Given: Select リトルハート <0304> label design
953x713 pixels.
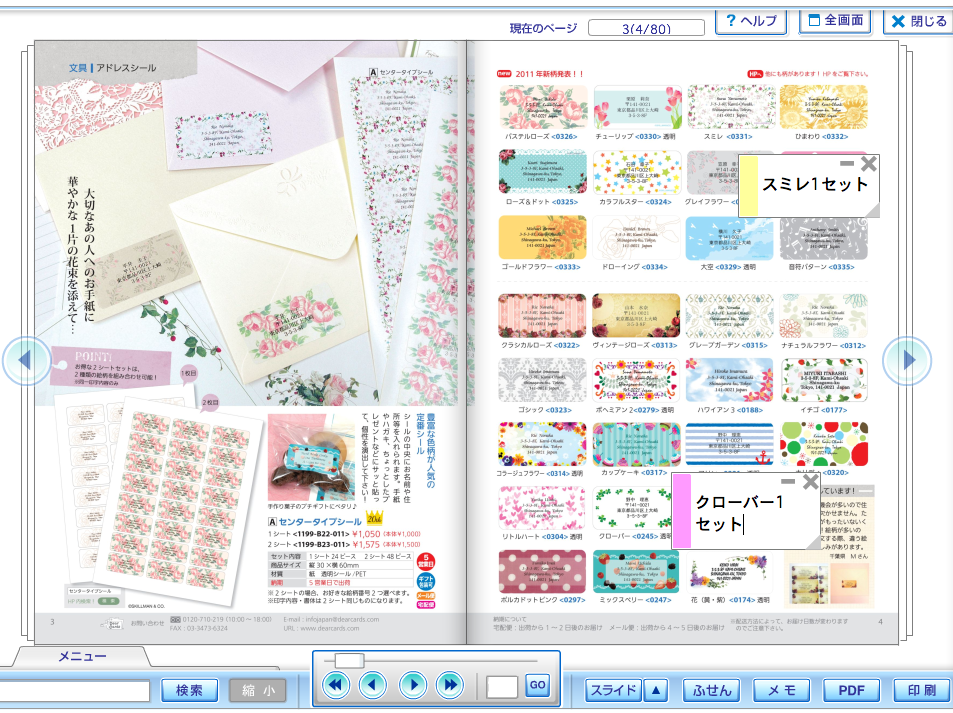Looking at the screenshot, I should point(543,508).
